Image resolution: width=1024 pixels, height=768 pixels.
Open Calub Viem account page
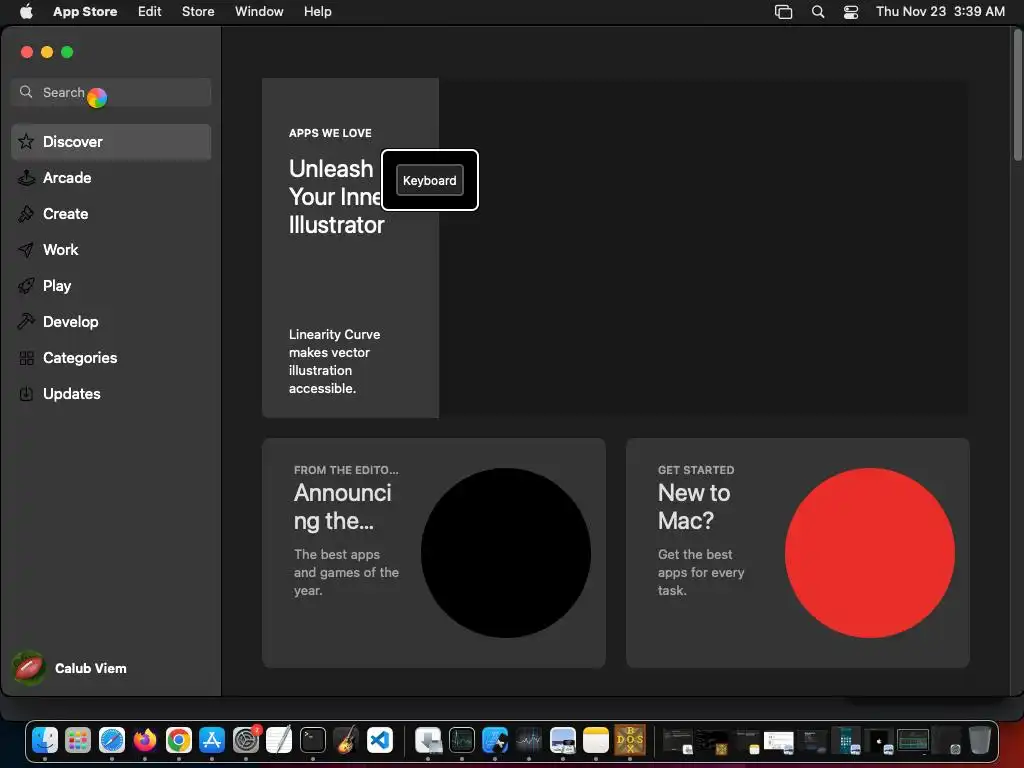pos(70,668)
